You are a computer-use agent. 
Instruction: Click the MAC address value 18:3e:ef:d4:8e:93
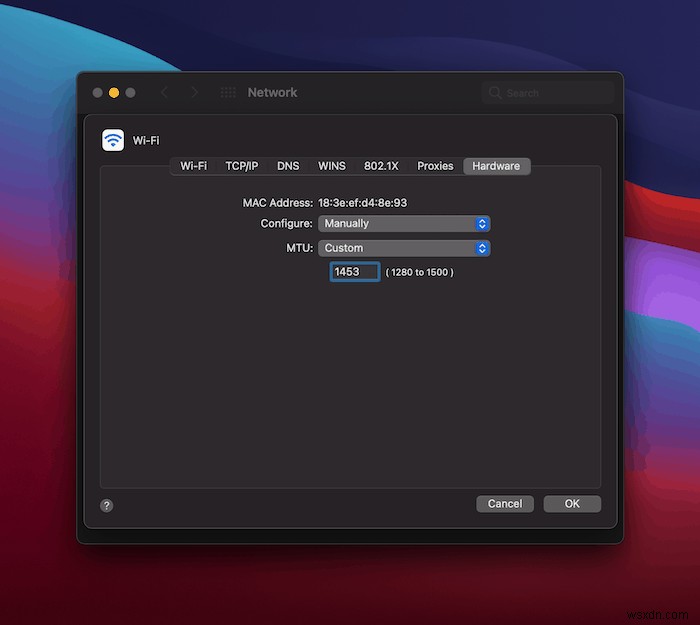click(x=362, y=203)
